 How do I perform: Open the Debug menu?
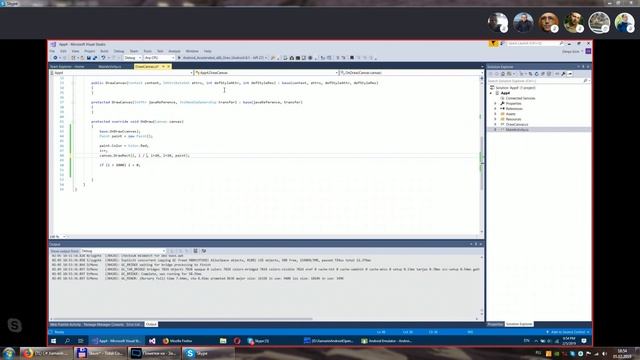point(119,51)
